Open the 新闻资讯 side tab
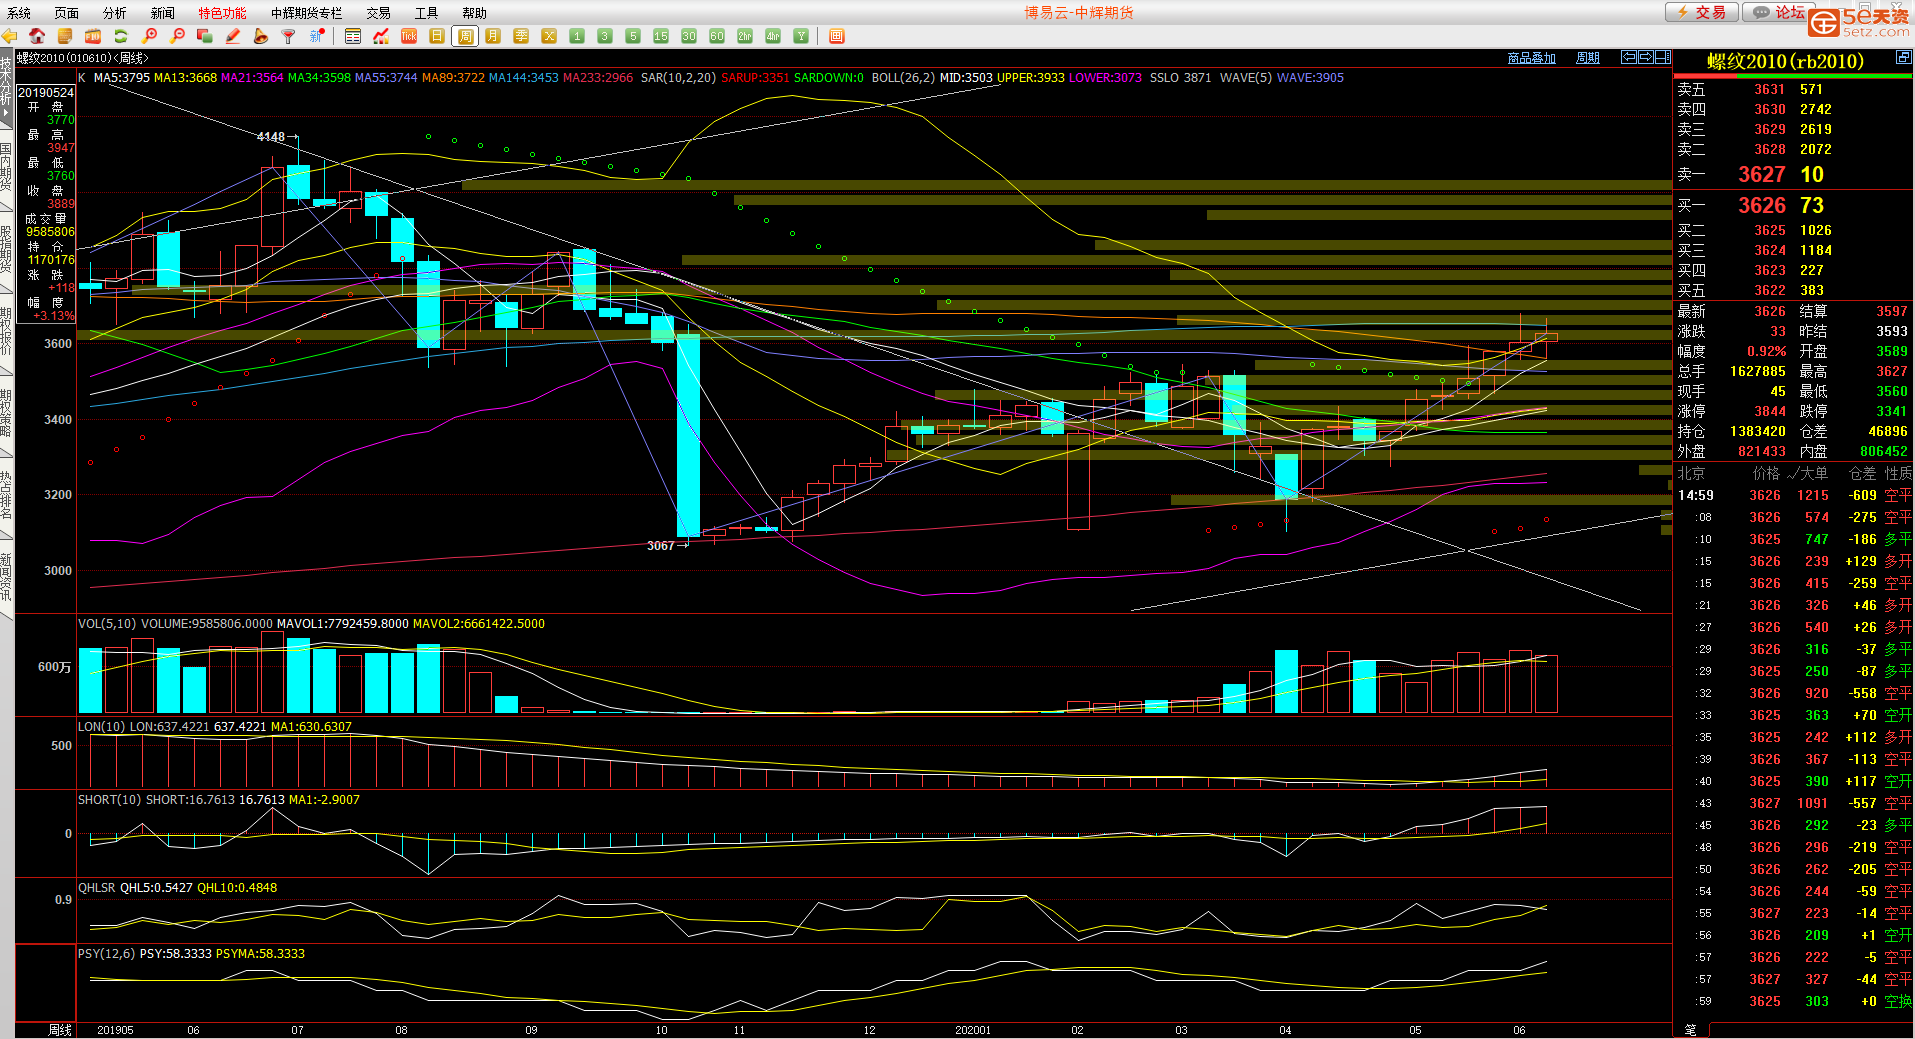1915x1039 pixels. coord(6,576)
